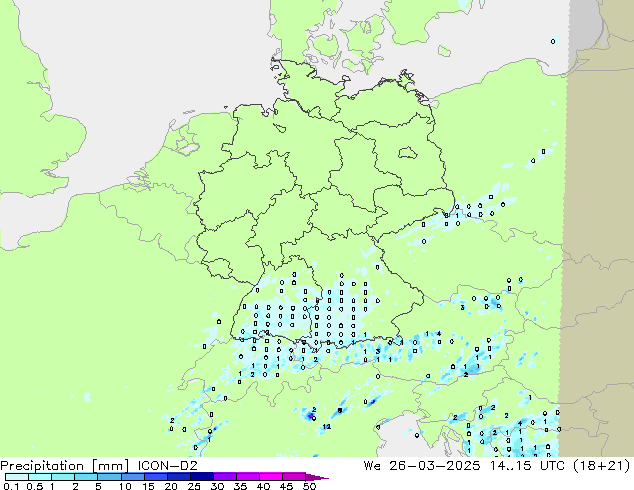Click the 'Precipitation' title text
Image resolution: width=634 pixels, height=490 pixels.
point(42,466)
